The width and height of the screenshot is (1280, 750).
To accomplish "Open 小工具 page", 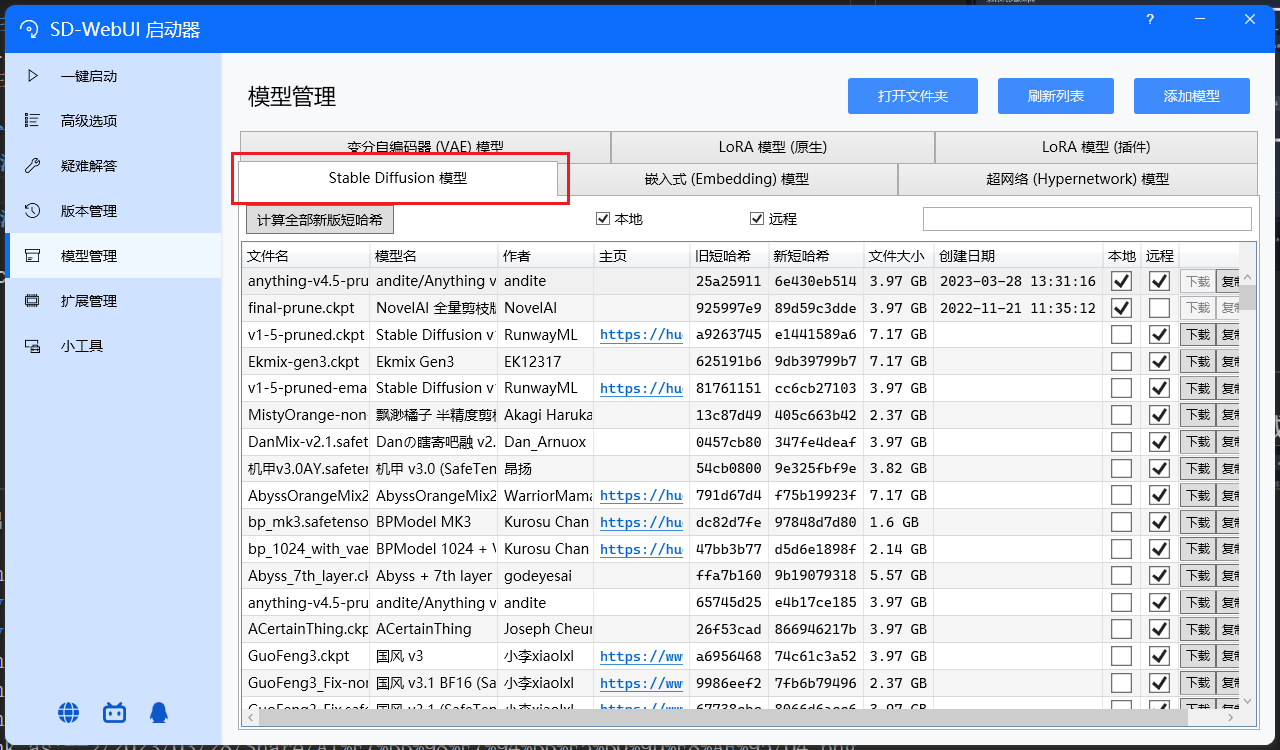I will tap(113, 346).
